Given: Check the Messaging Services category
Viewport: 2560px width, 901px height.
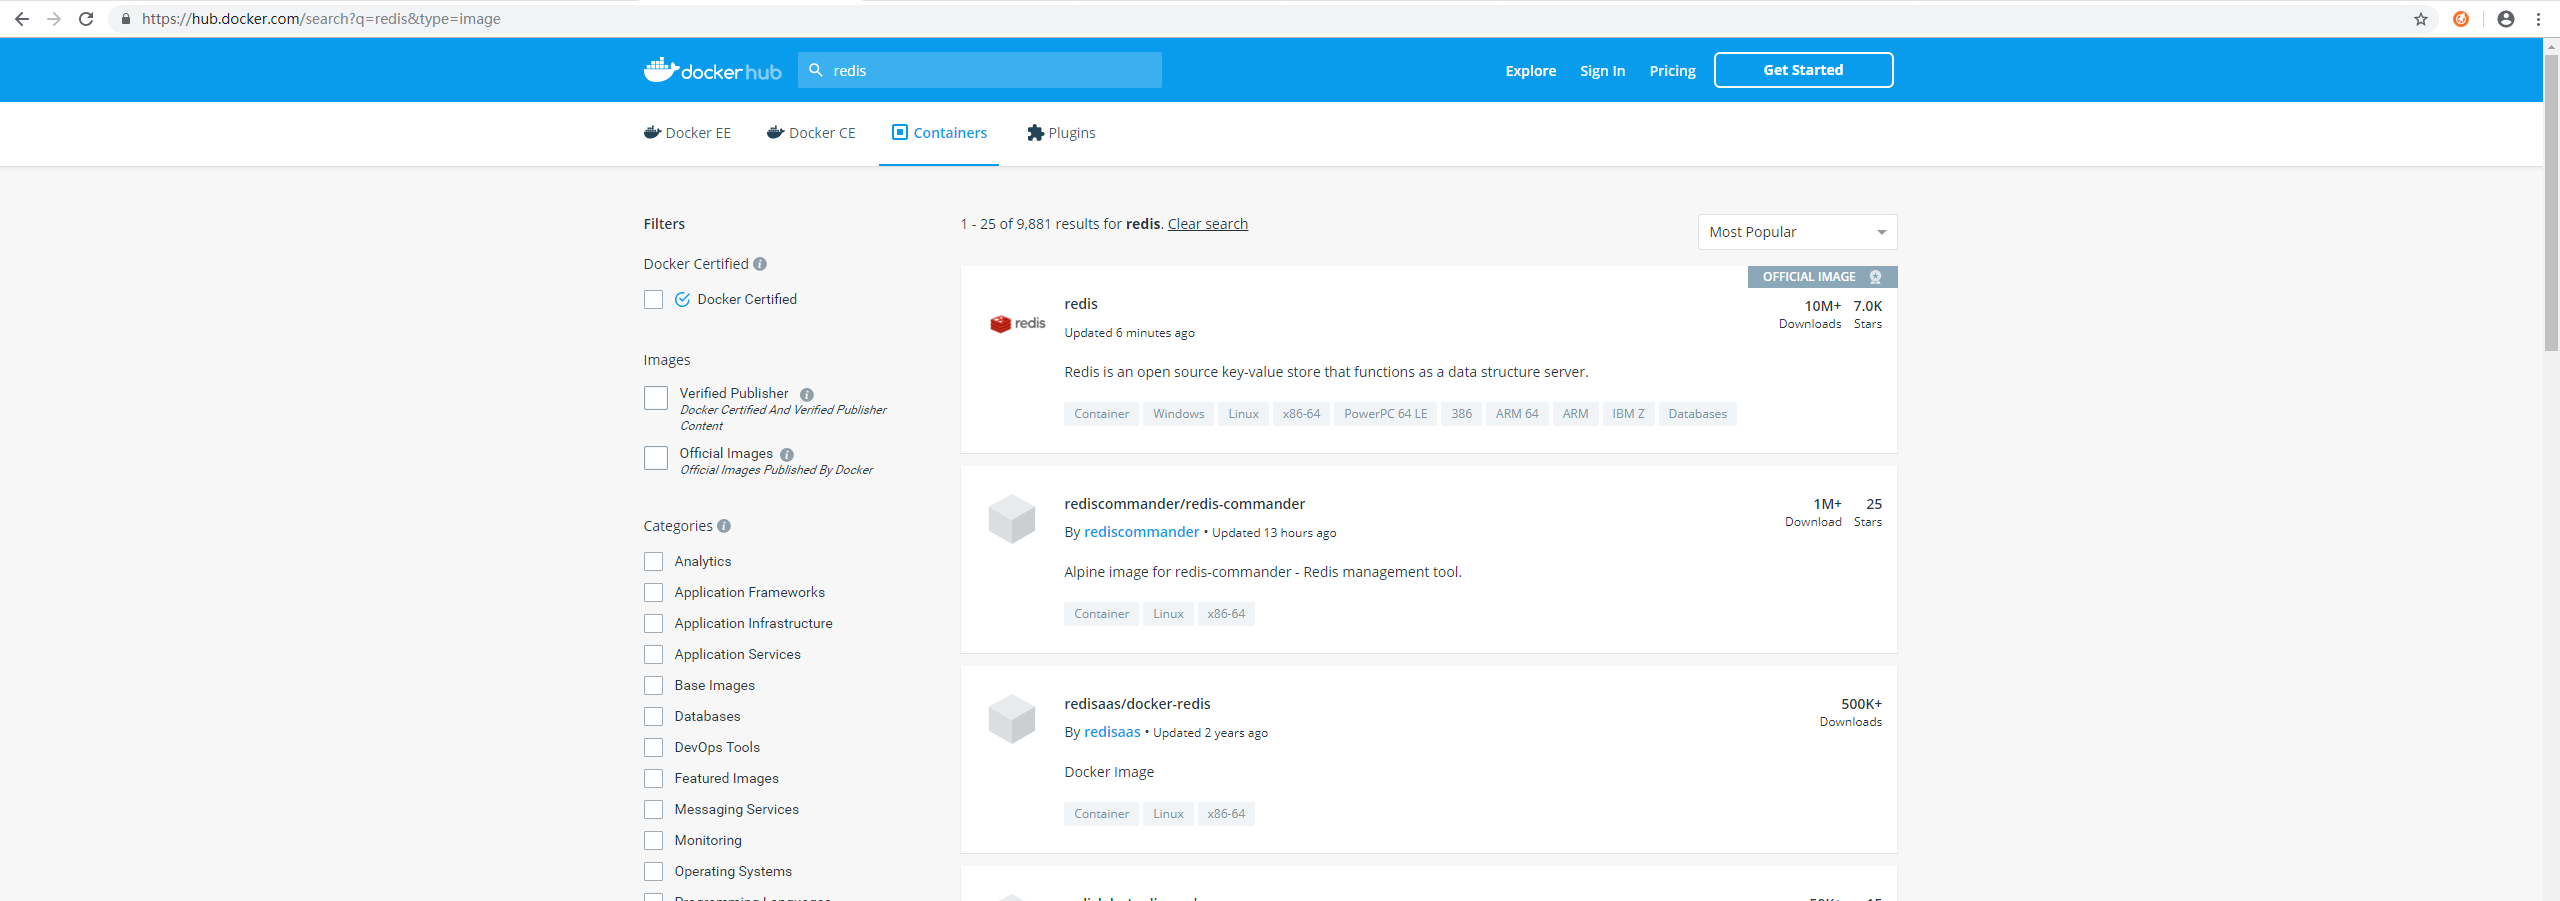Looking at the screenshot, I should [653, 810].
